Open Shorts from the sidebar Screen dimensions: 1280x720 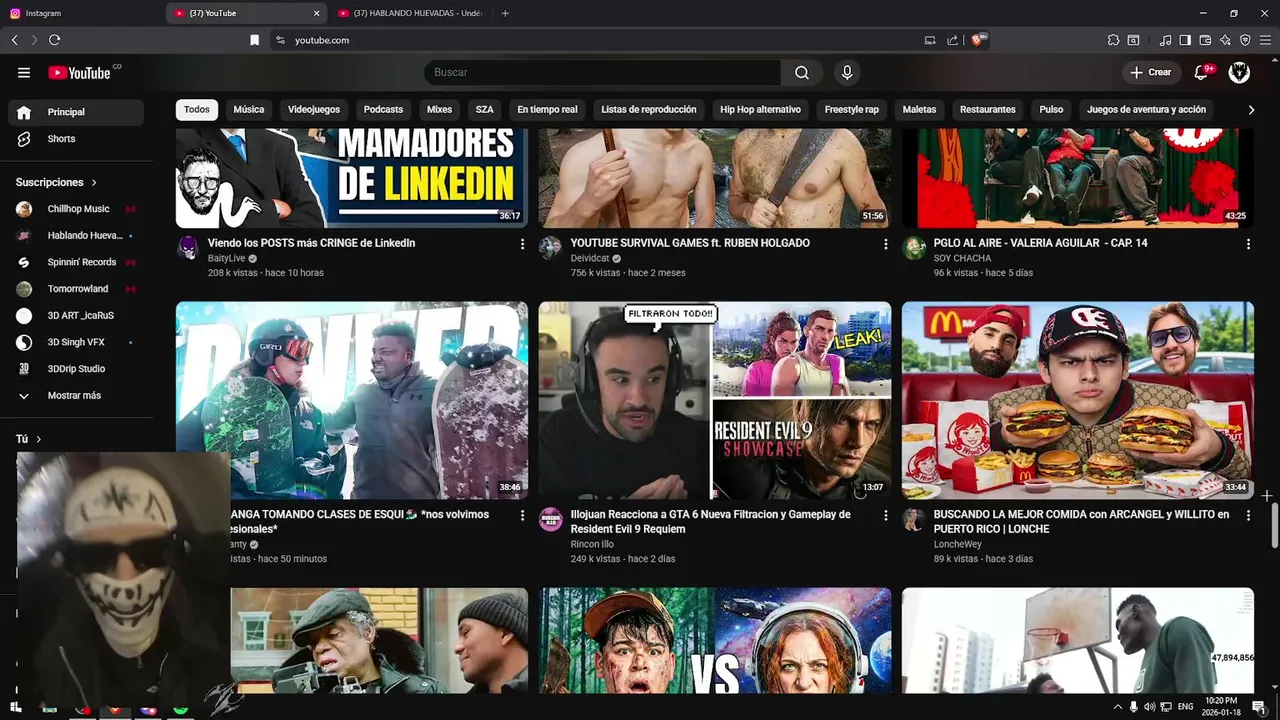(x=76, y=139)
